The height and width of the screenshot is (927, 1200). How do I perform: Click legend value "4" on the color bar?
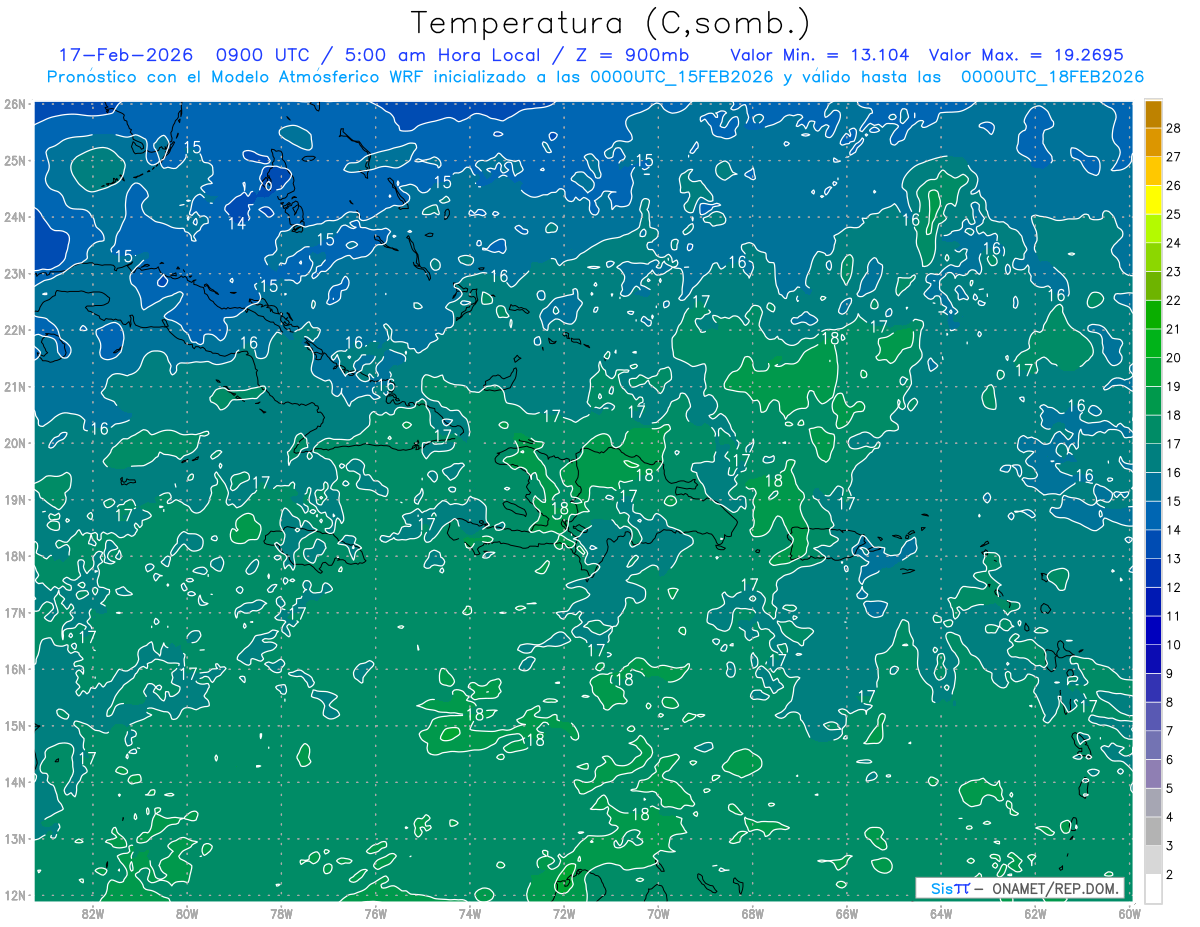[1171, 816]
